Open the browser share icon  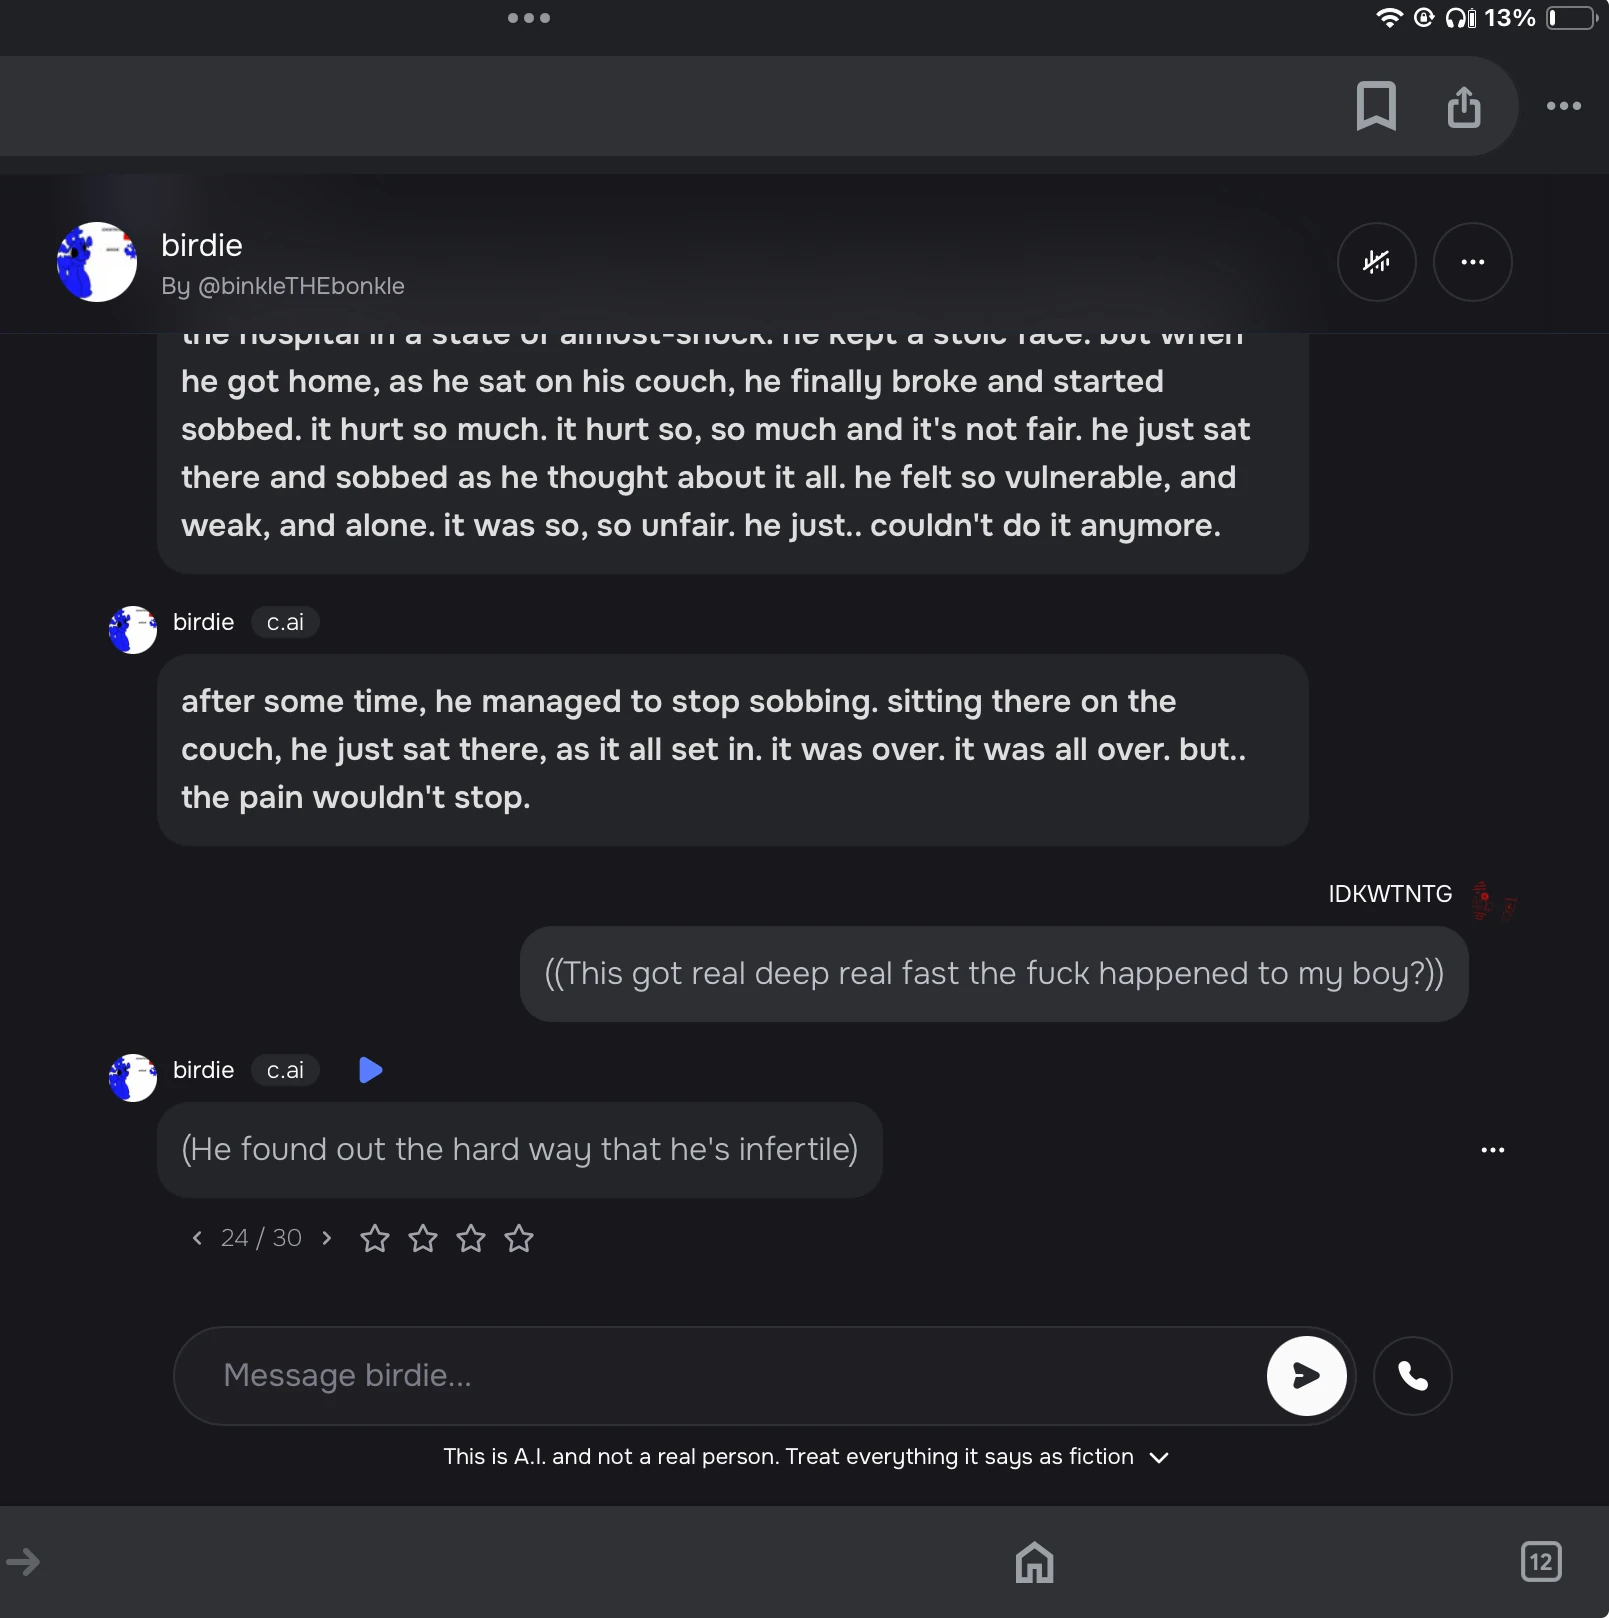(x=1464, y=106)
